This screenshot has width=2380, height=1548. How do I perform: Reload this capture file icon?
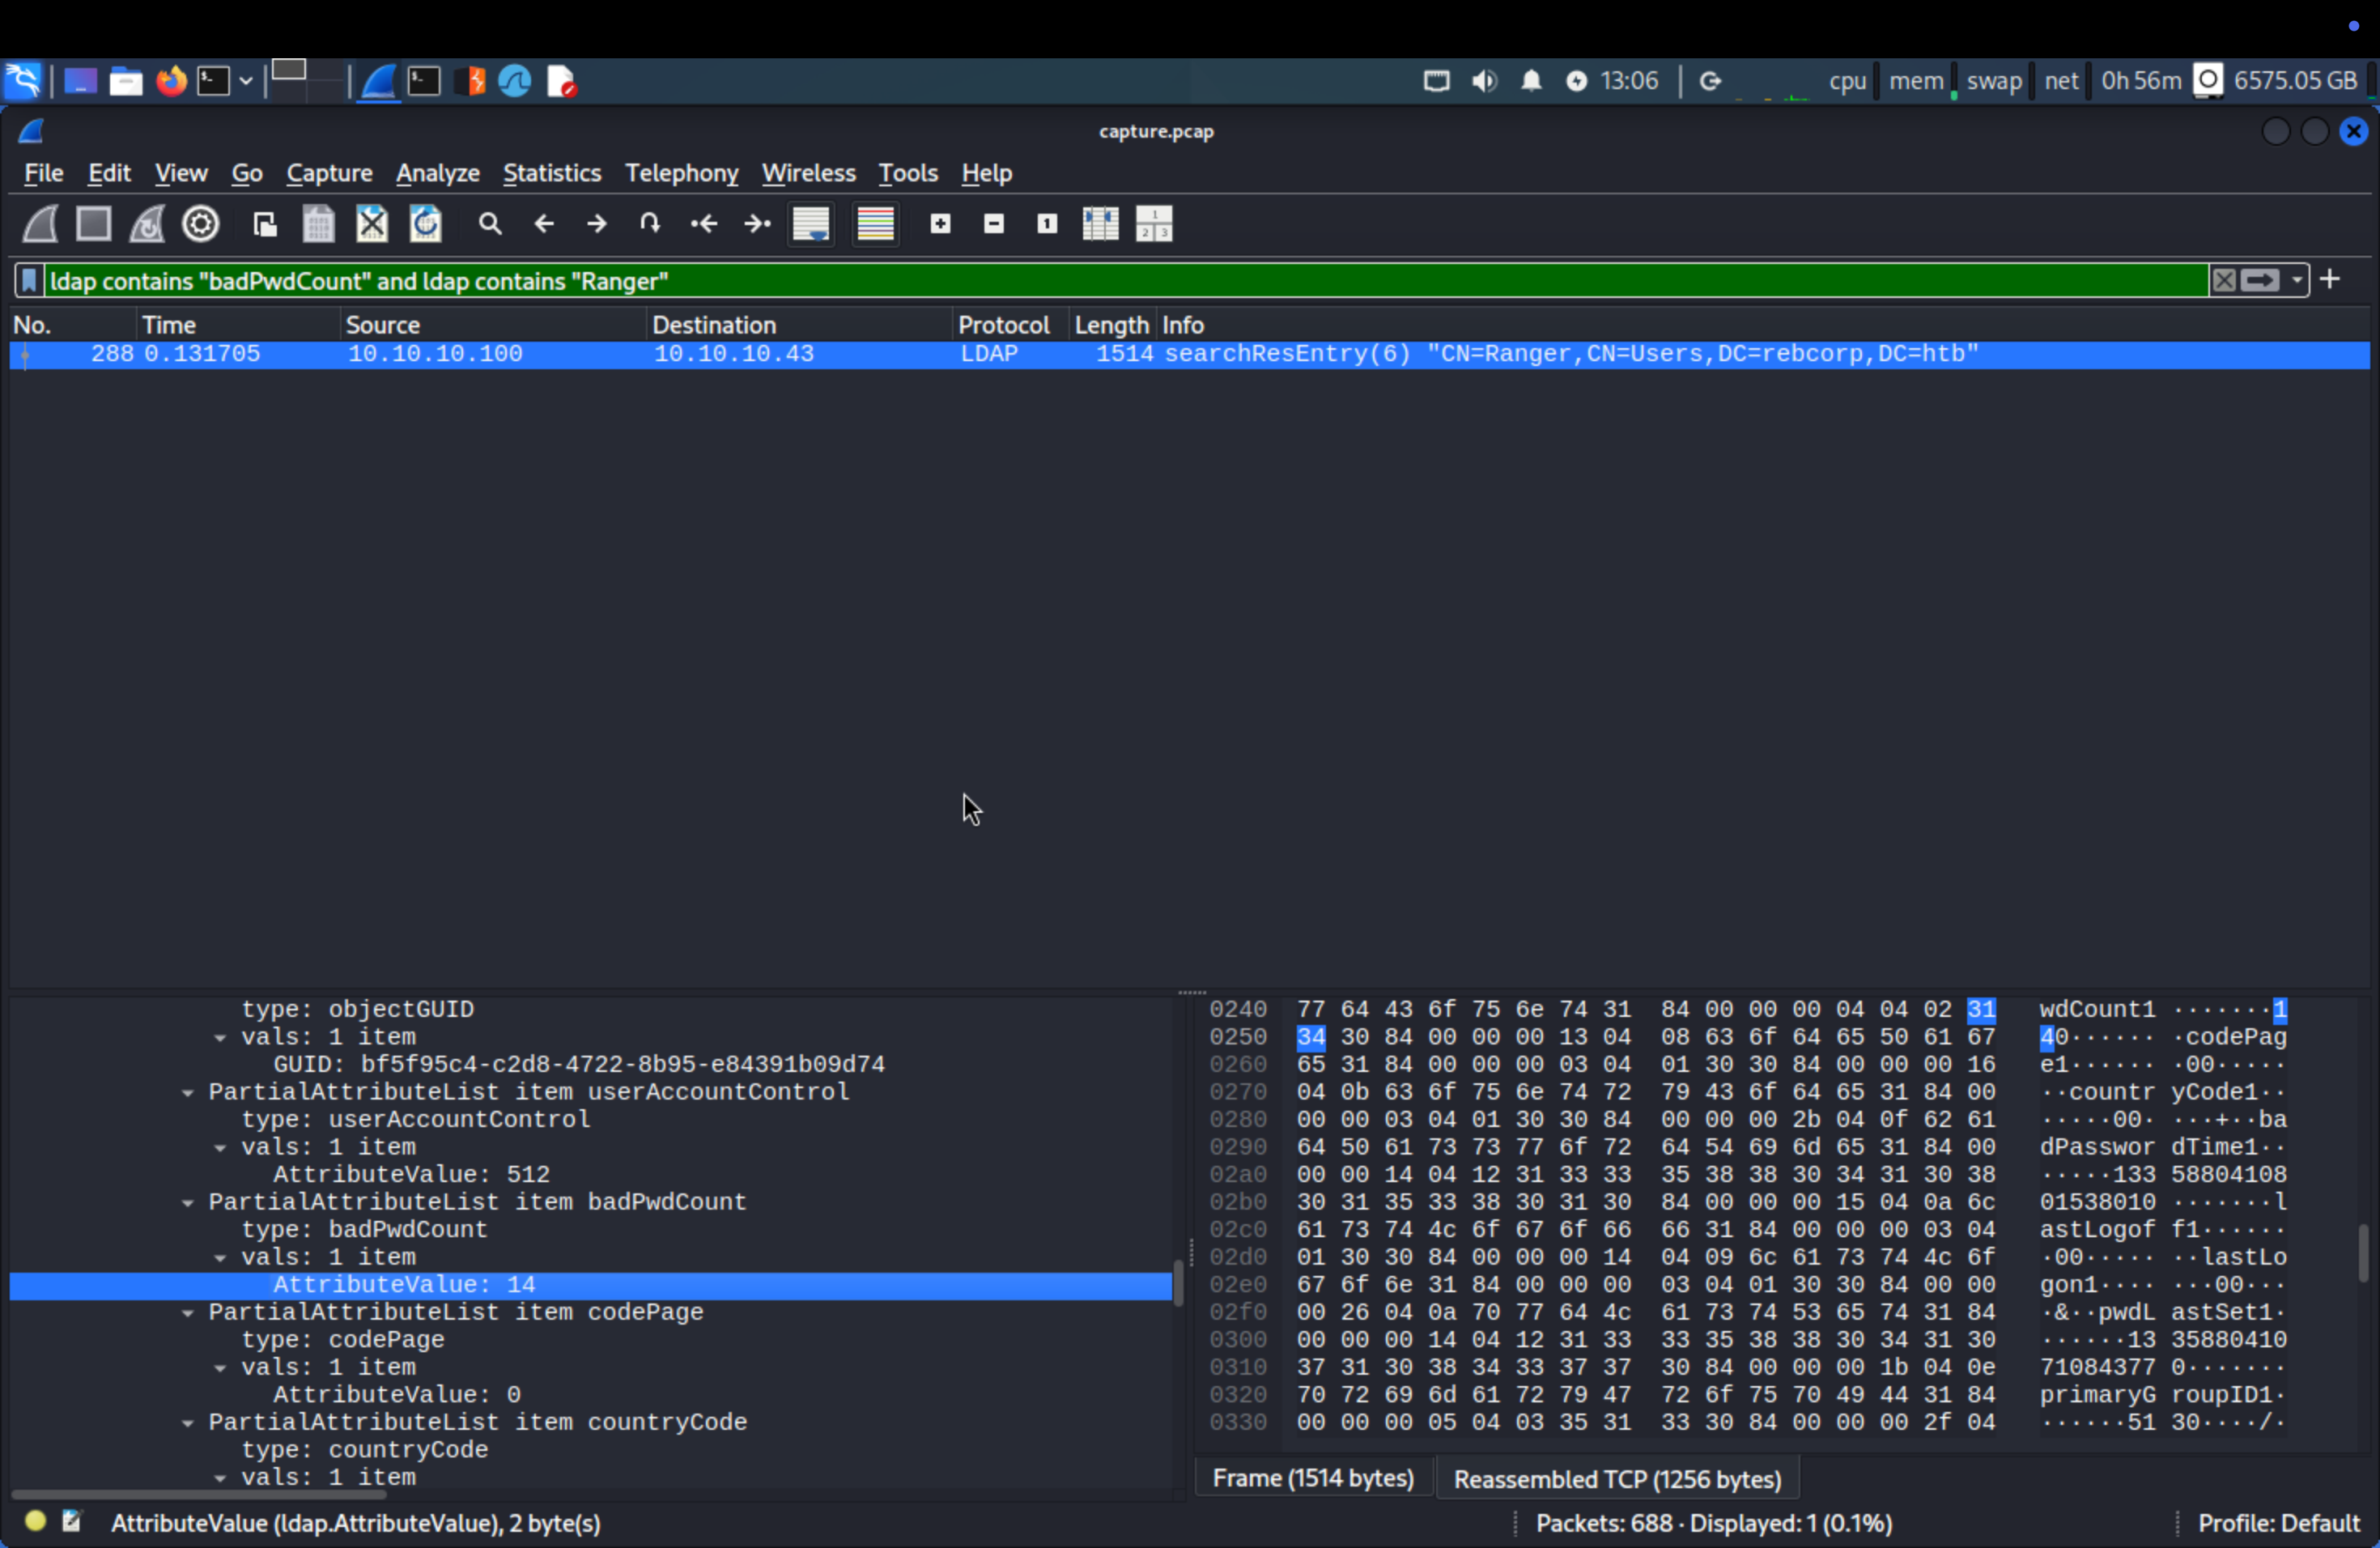pos(426,224)
